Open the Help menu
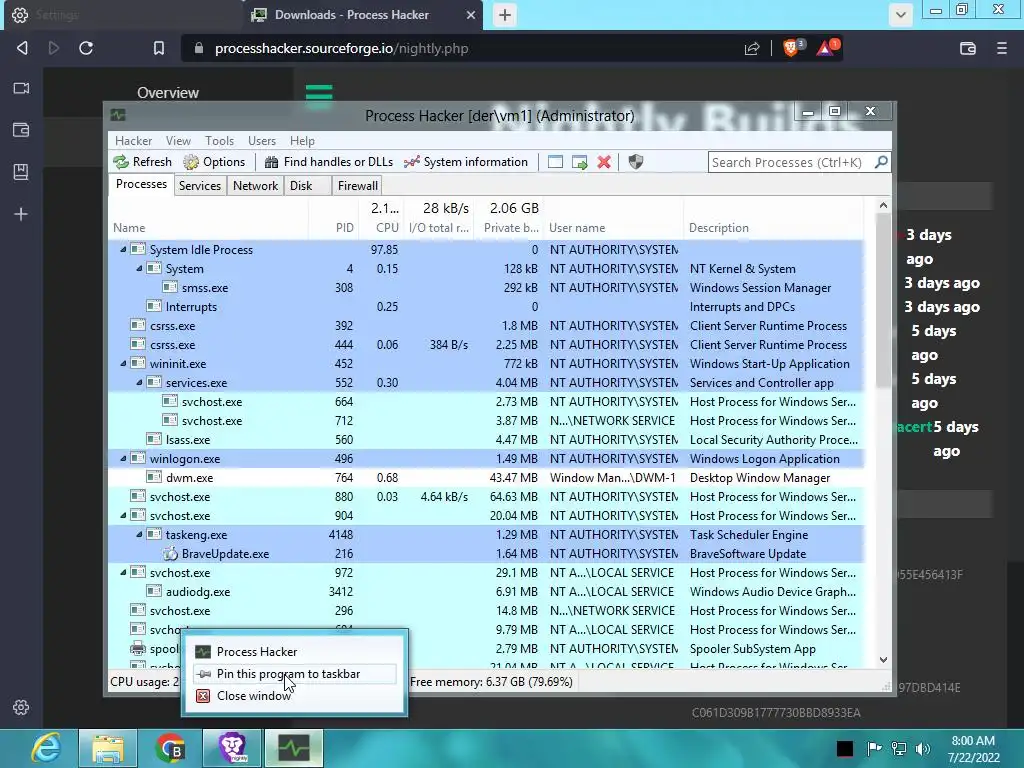1024x768 pixels. coord(302,140)
